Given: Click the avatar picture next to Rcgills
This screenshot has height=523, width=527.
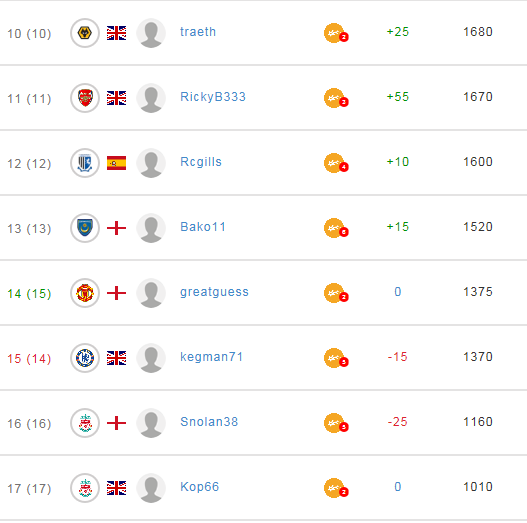Looking at the screenshot, I should 151,163.
